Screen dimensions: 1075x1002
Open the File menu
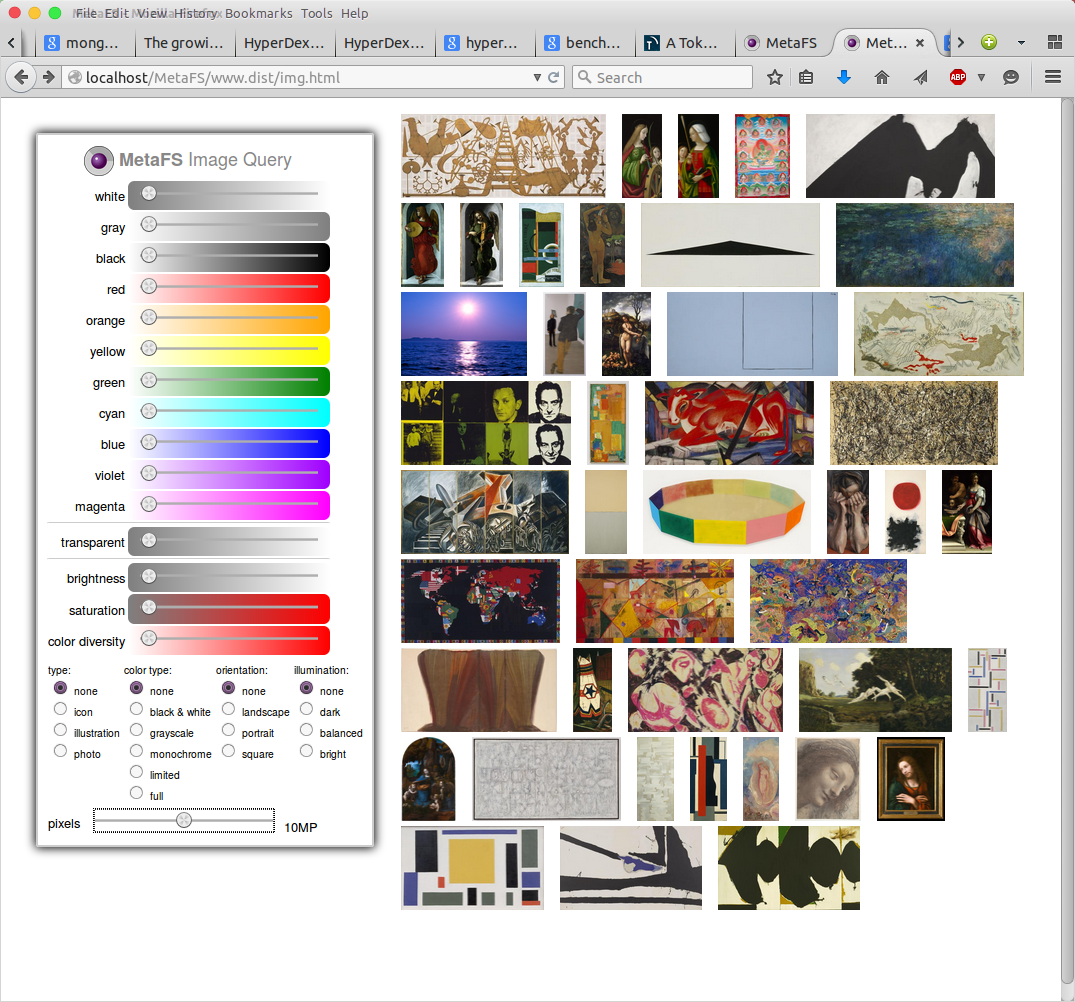pyautogui.click(x=86, y=13)
